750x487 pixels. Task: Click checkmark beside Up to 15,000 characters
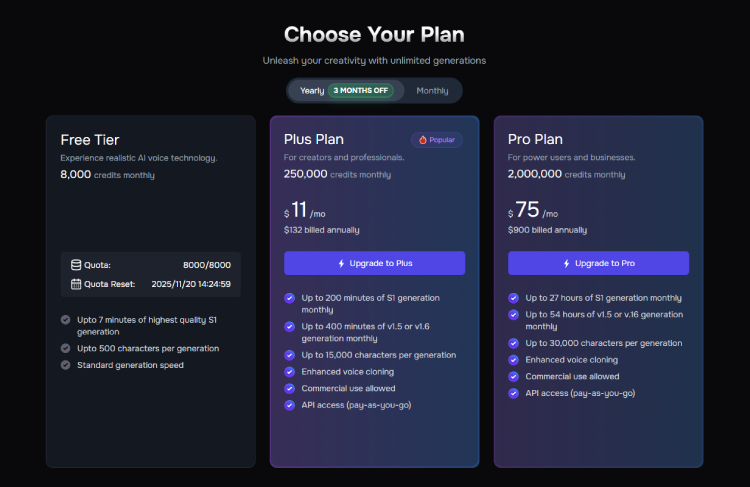pyautogui.click(x=290, y=354)
